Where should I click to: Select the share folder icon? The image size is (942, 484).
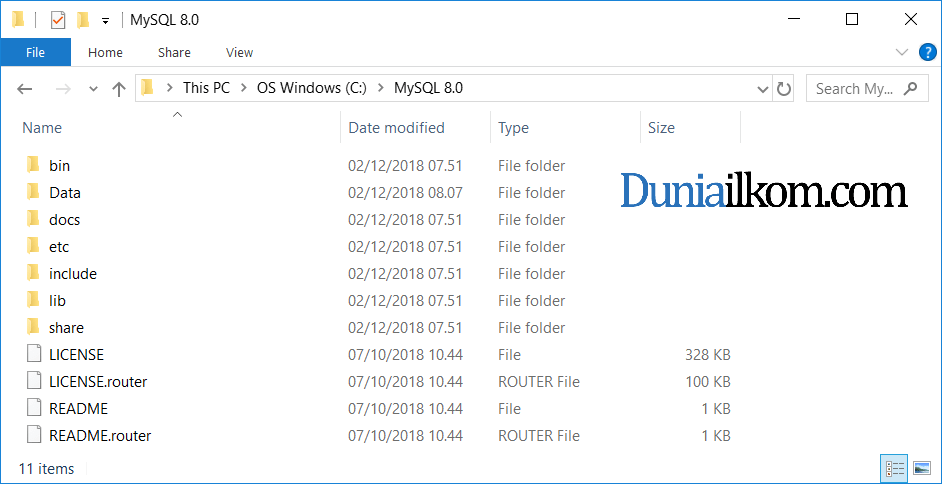click(x=33, y=327)
